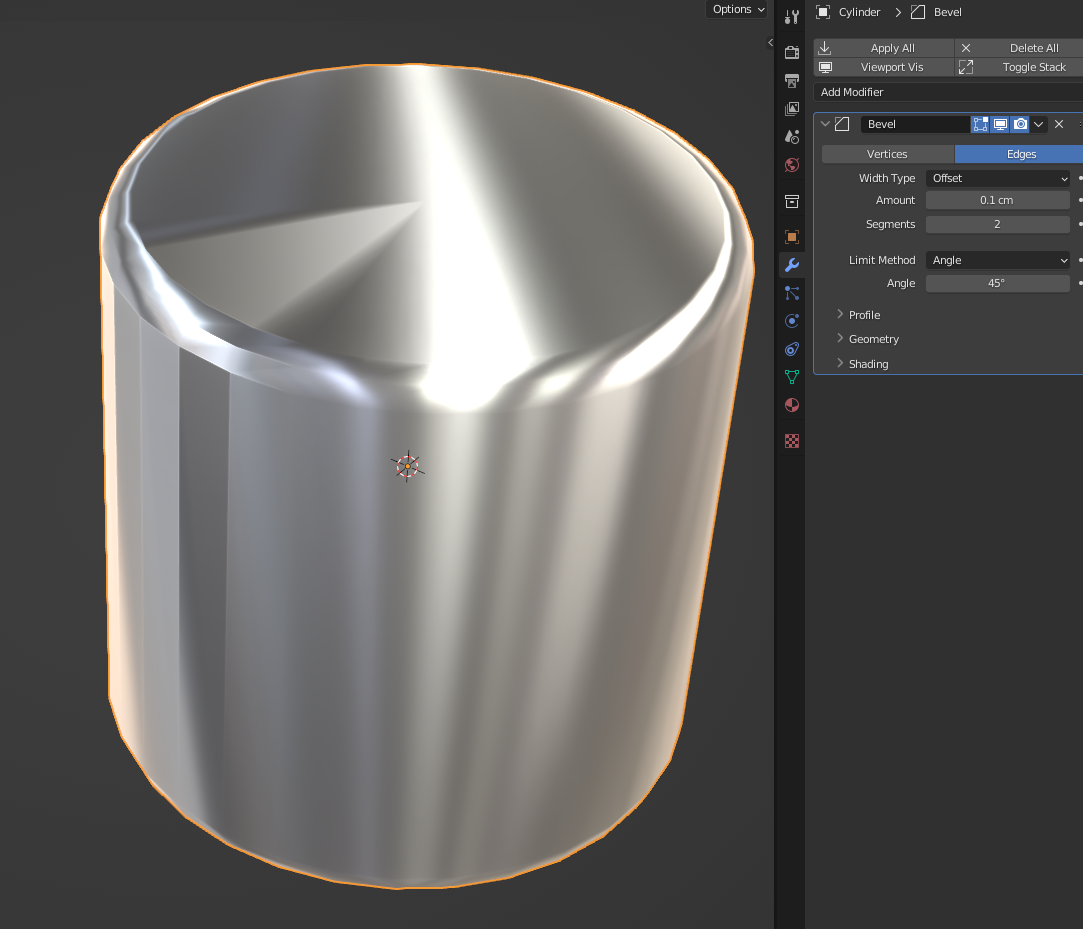
Task: Click the bevel Amount value field
Action: (x=997, y=200)
